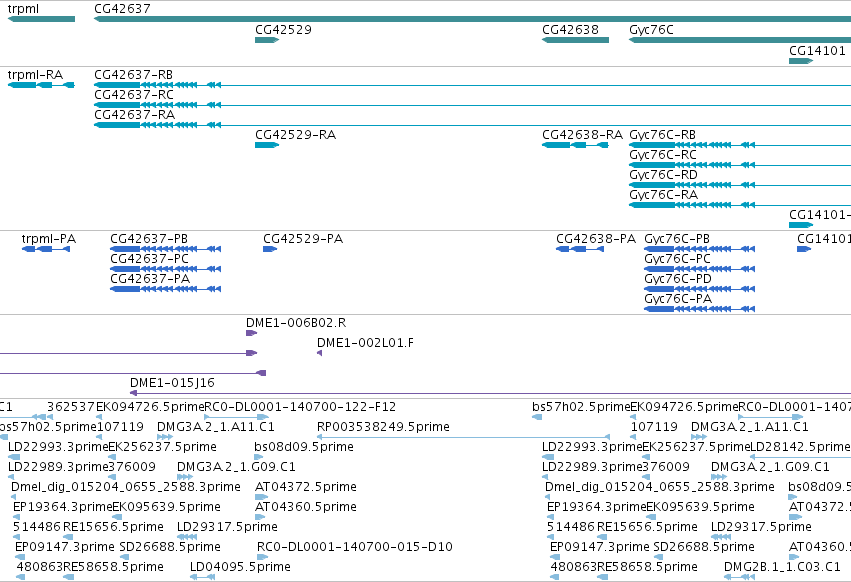The image size is (851, 582).
Task: Select protein CG42637-PA
Action: click(x=150, y=279)
